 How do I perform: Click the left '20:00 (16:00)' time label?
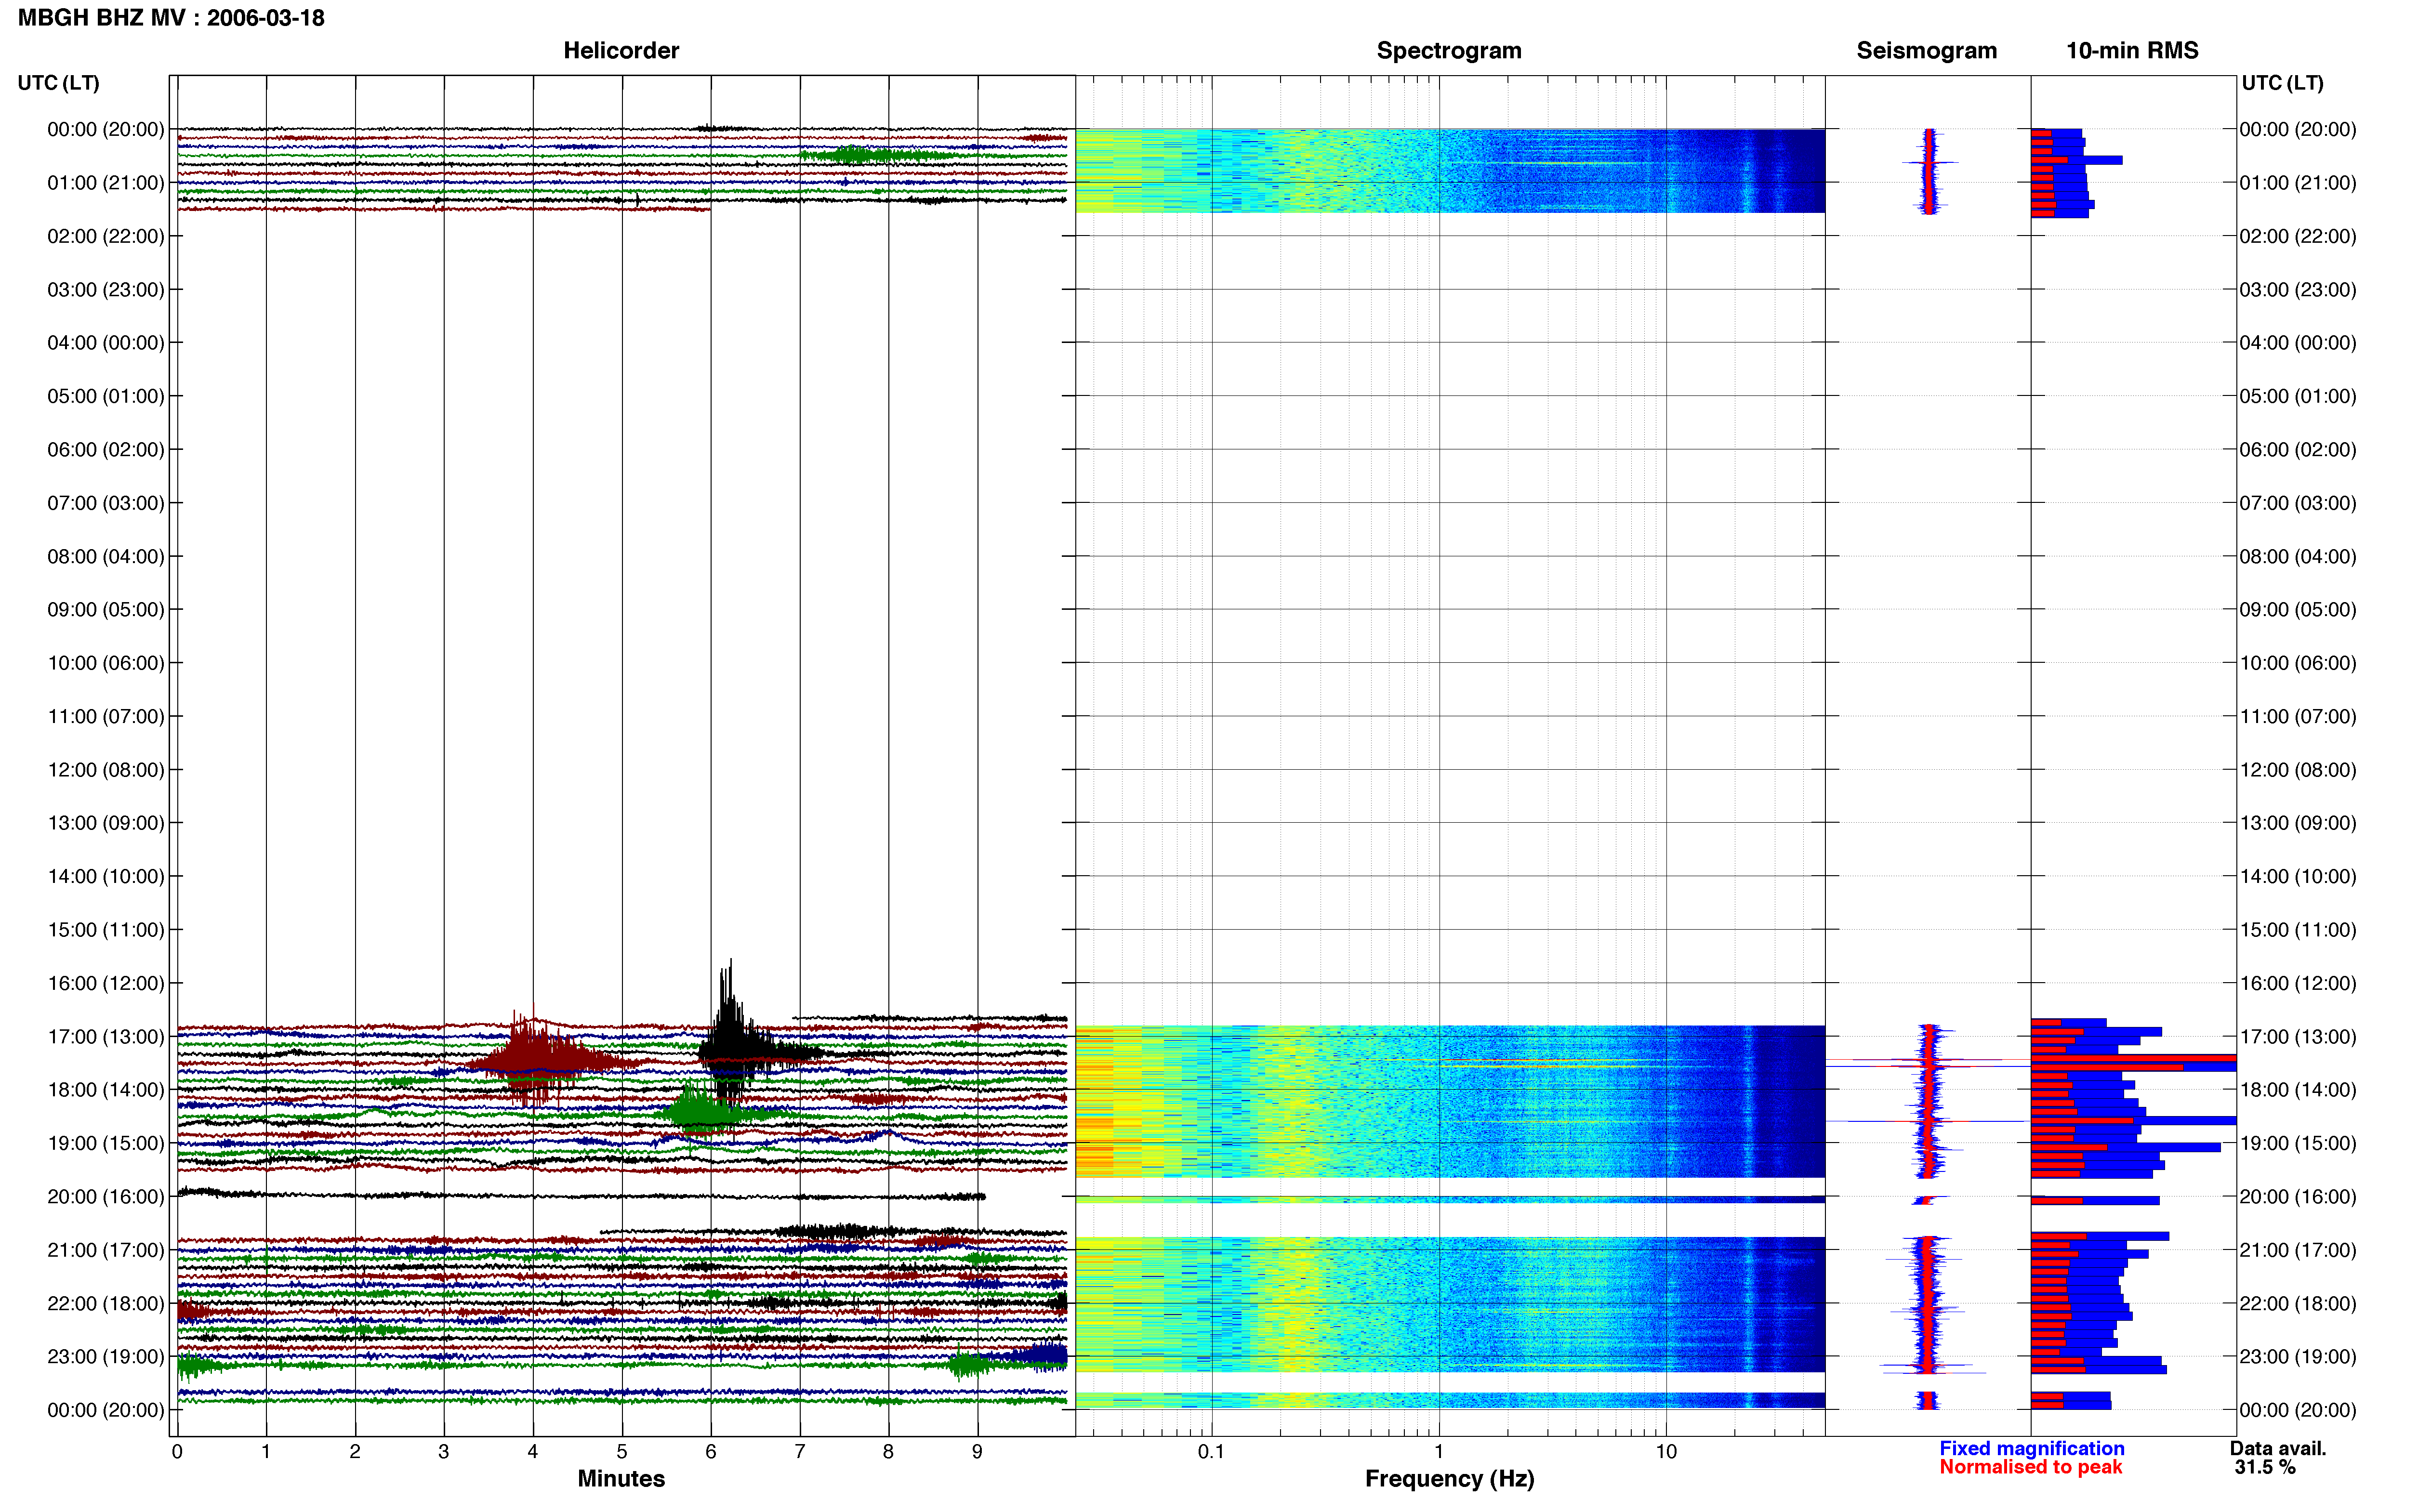coord(105,1197)
